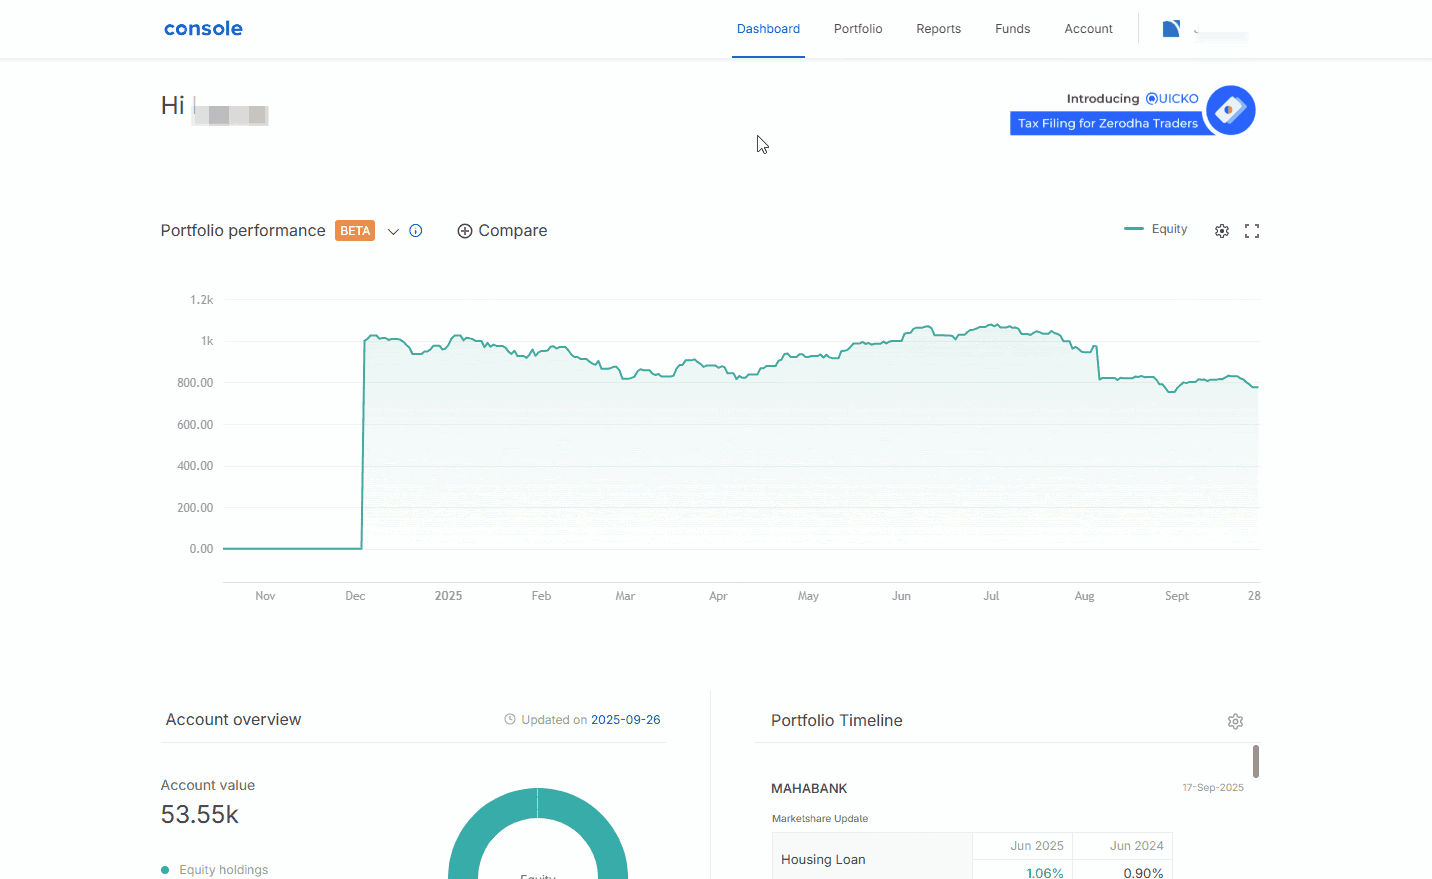Expand the Portfolio performance dropdown chevron
The height and width of the screenshot is (879, 1432).
tap(393, 232)
